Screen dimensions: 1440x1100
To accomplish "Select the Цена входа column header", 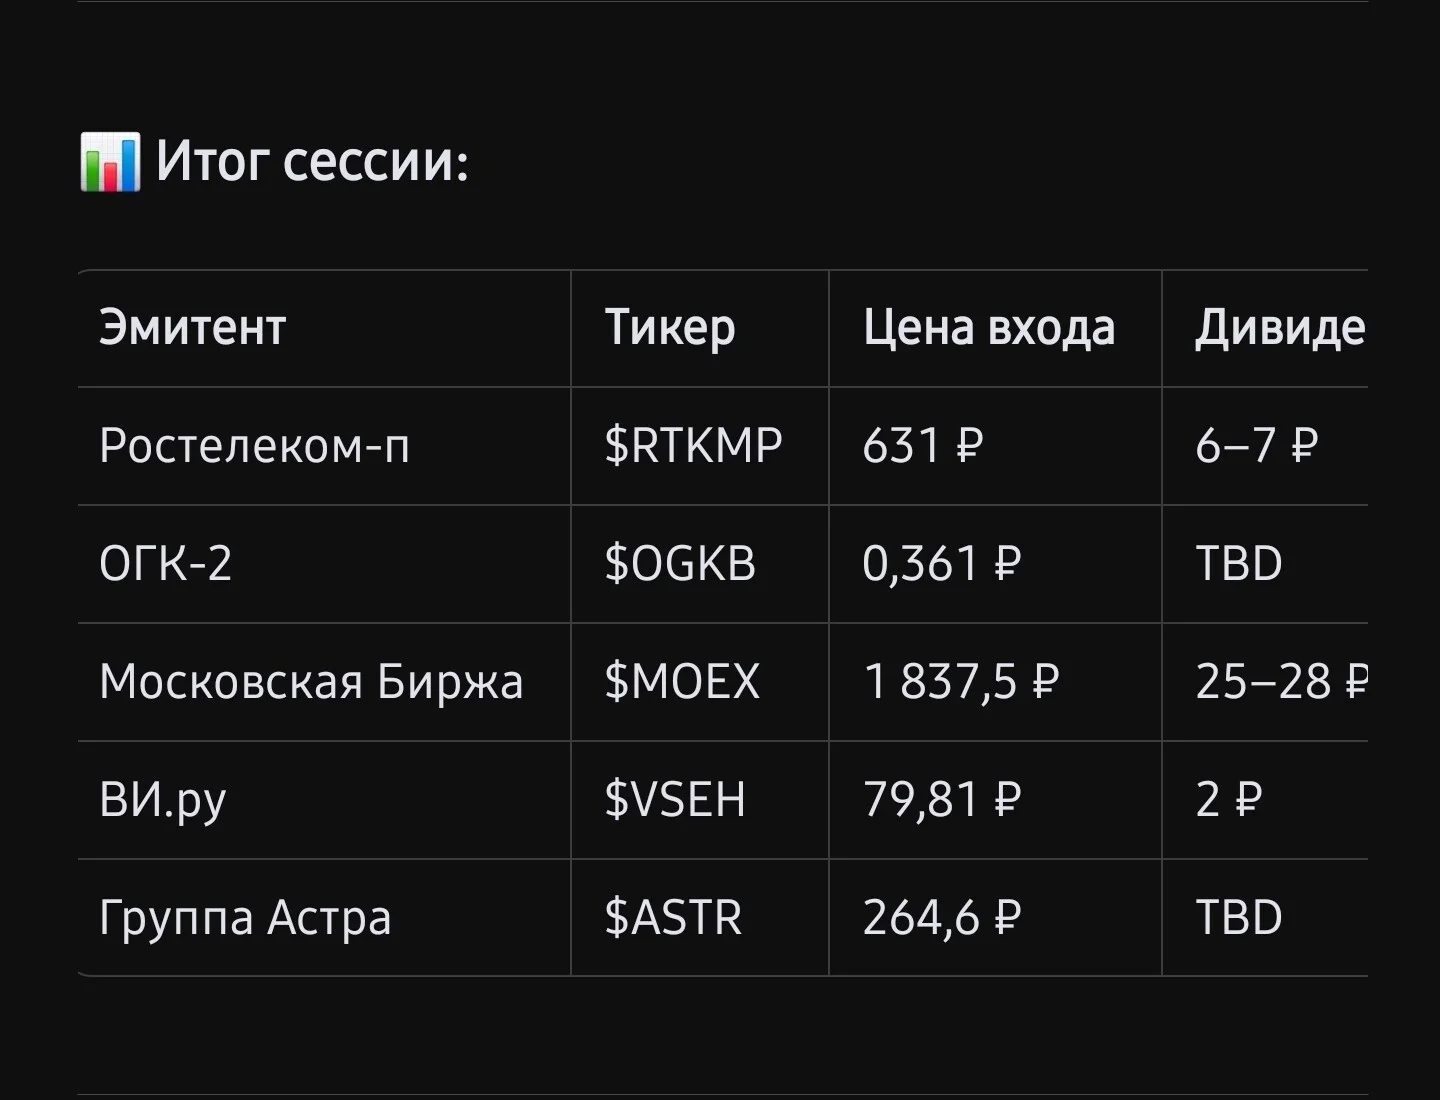I will (989, 328).
